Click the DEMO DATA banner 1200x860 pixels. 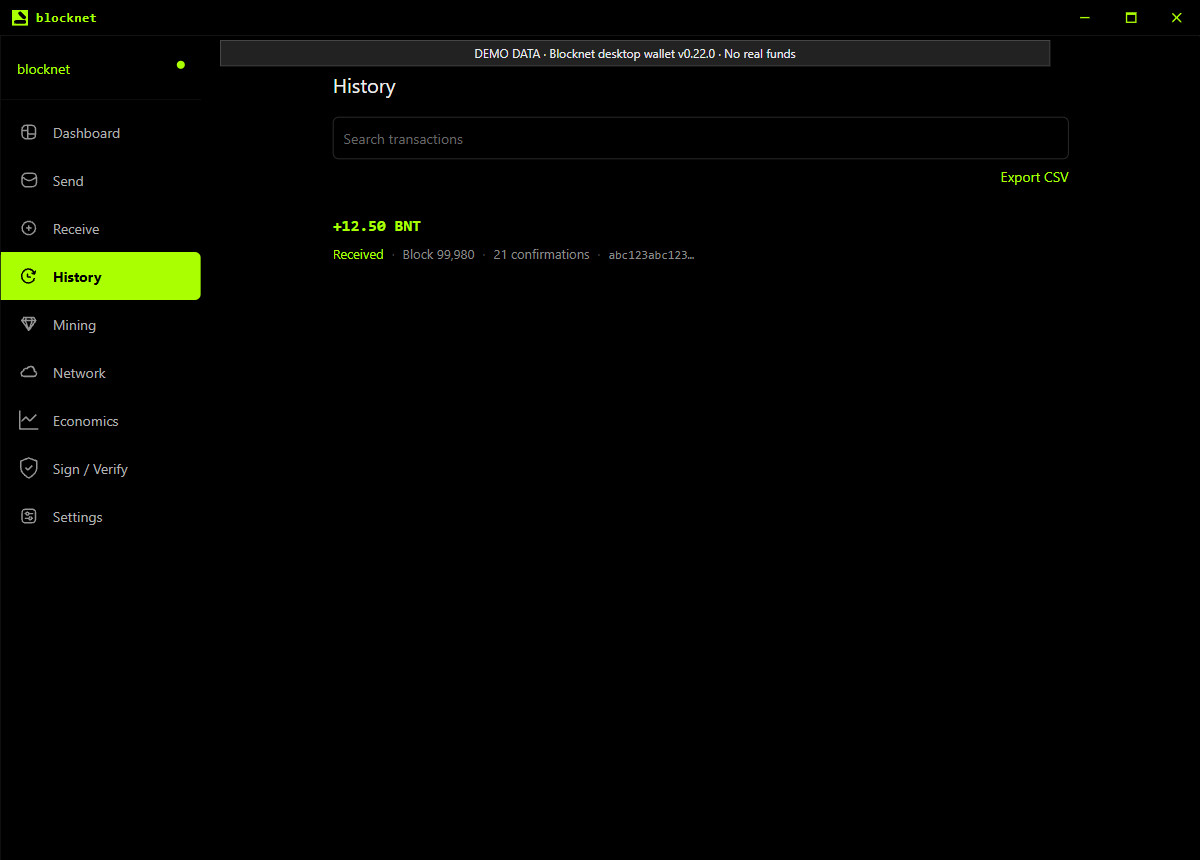[x=635, y=54]
